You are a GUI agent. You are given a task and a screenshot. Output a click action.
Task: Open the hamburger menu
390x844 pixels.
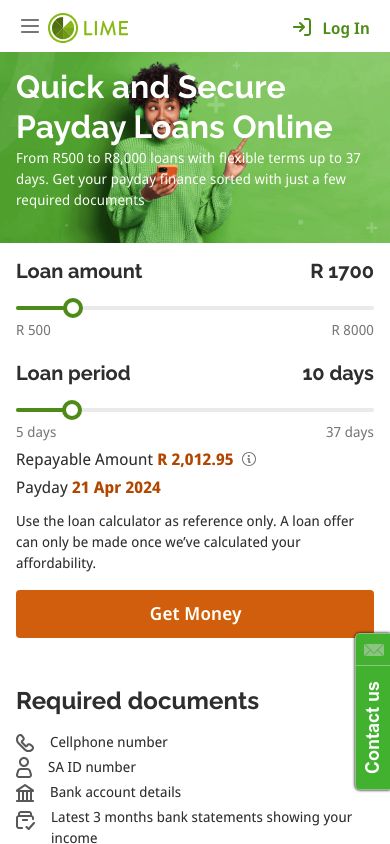click(x=30, y=26)
